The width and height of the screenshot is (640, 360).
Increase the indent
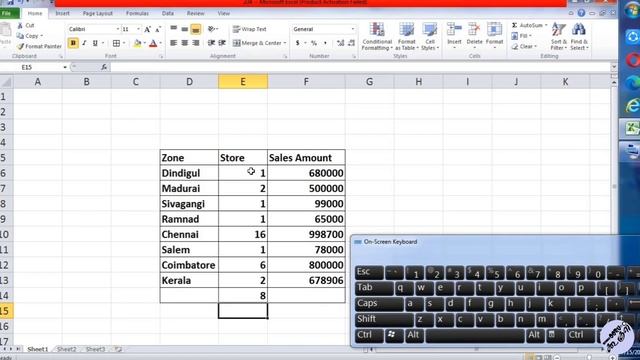point(222,43)
